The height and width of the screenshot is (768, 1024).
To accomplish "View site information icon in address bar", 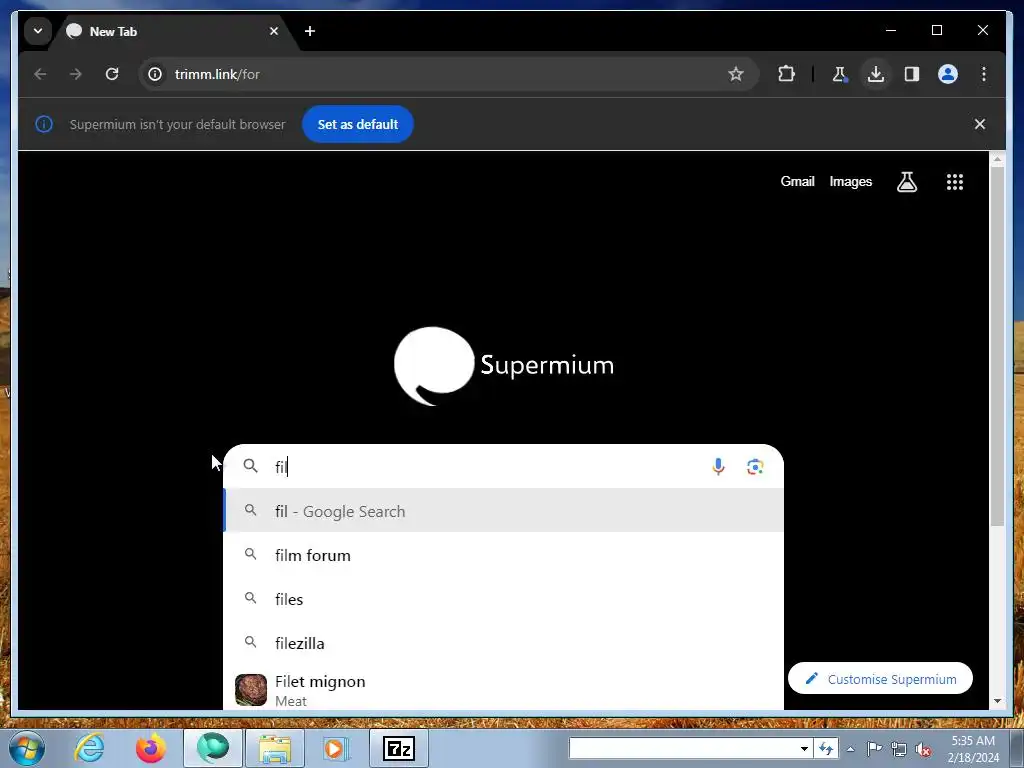I will coord(155,74).
